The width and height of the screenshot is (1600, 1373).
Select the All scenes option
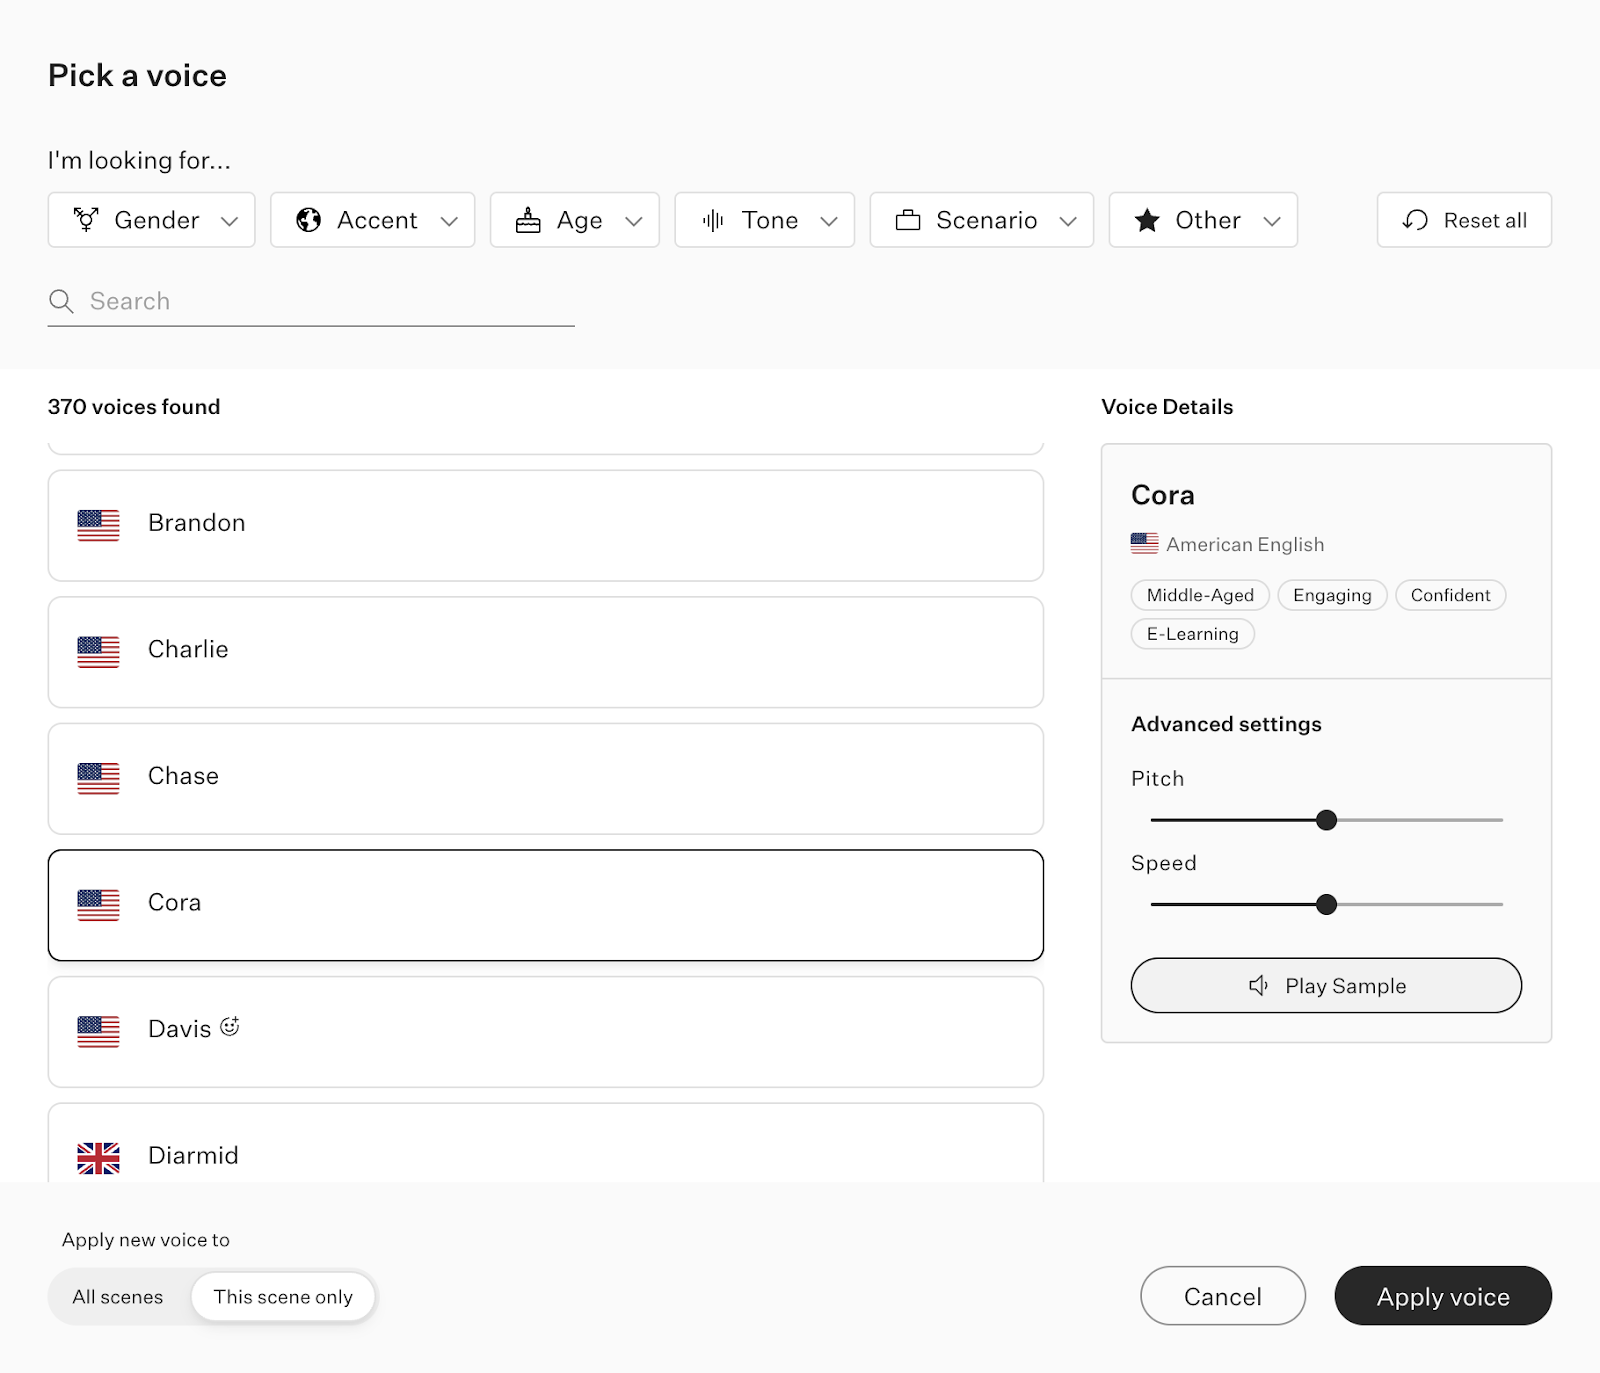pos(118,1297)
